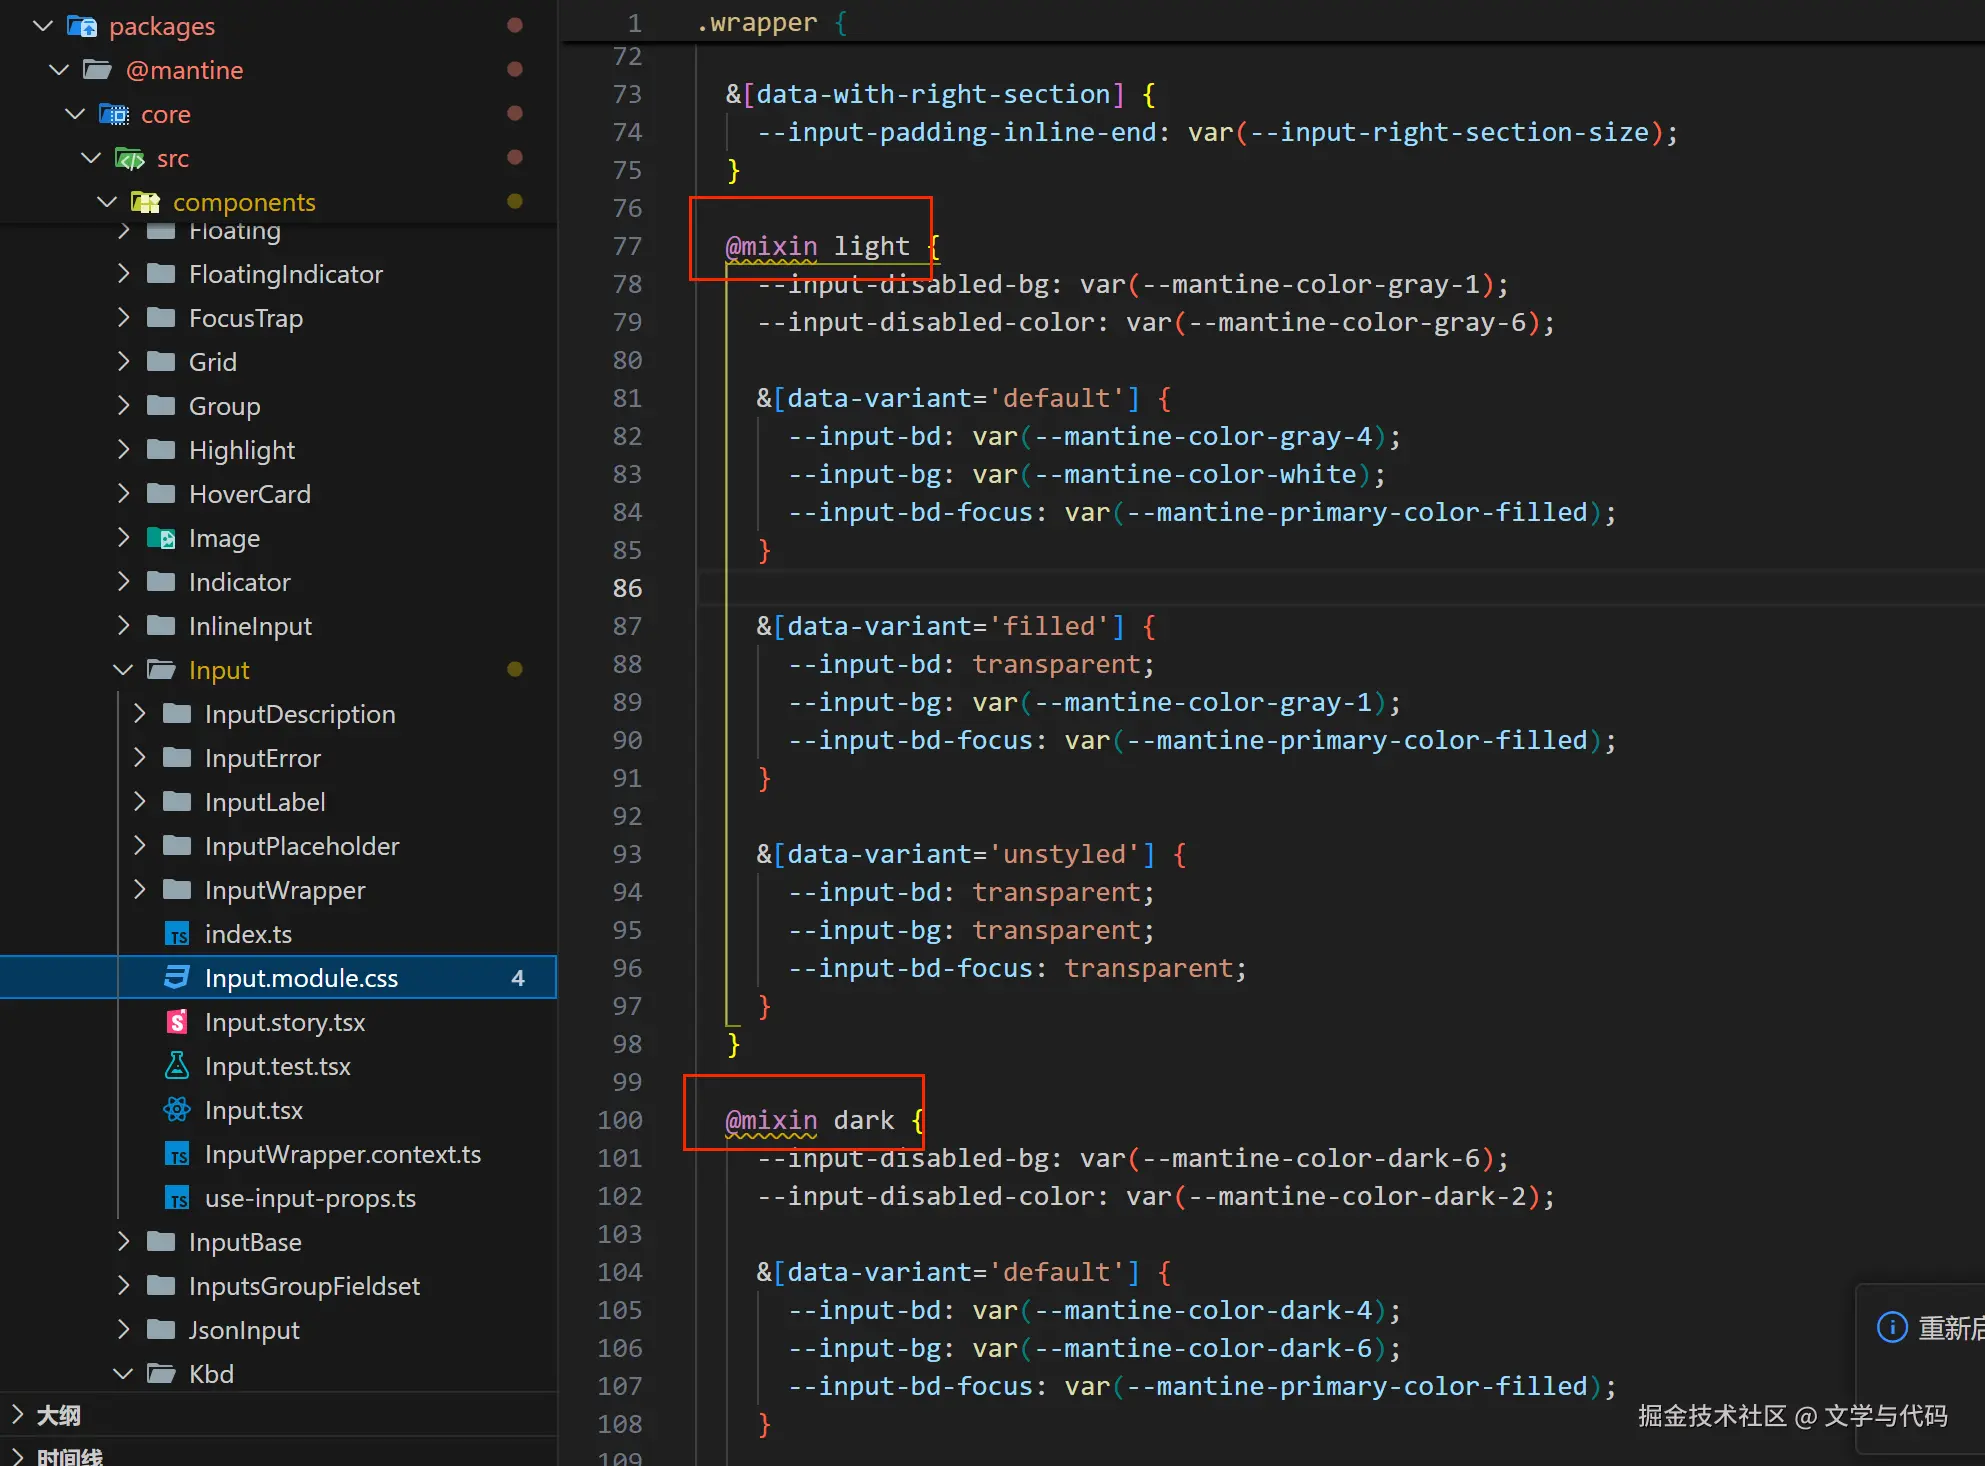Expand the InputWrapper folder
Screen dimensions: 1985x1466
(x=140, y=890)
